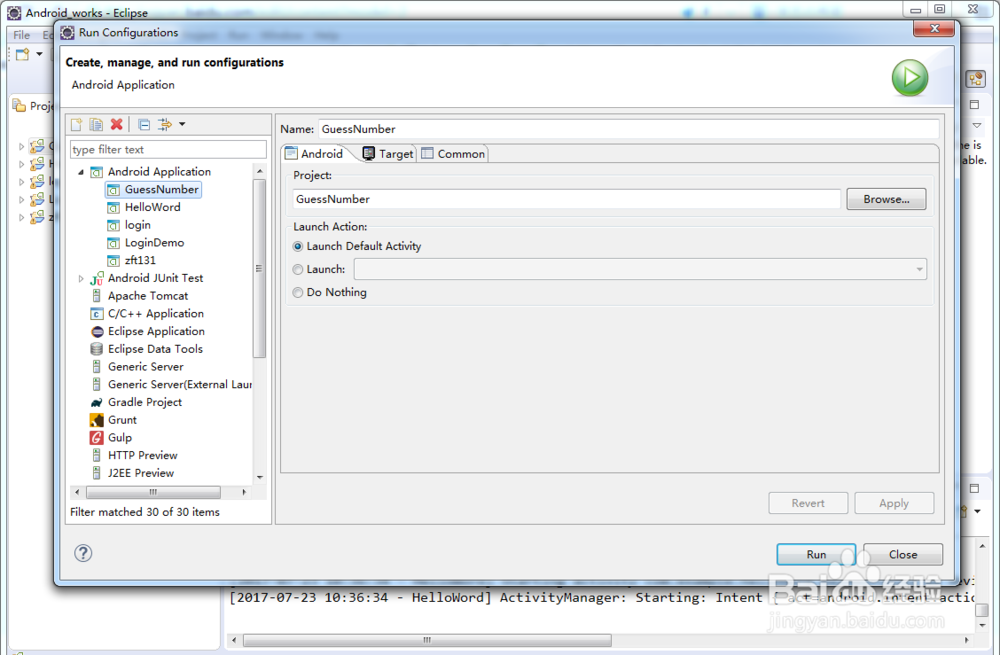Expand last project in Eclipse Project Explorer
The width and height of the screenshot is (1000, 655).
pos(21,217)
